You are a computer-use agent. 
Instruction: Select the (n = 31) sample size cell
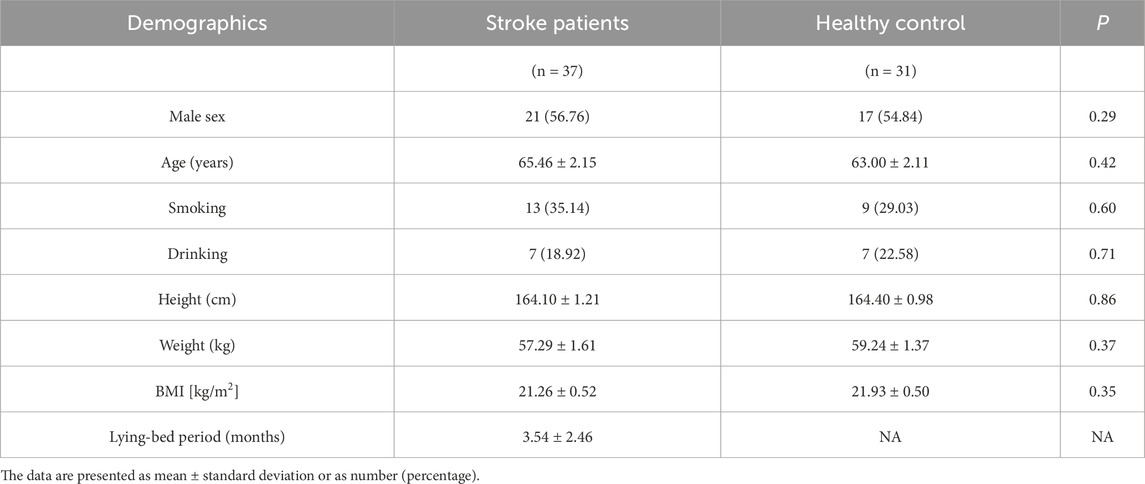click(890, 71)
